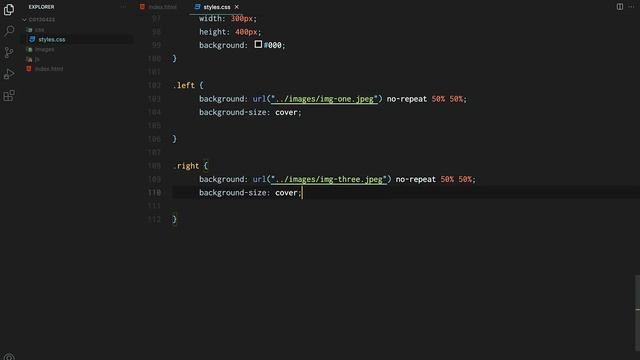The height and width of the screenshot is (360, 640).
Task: Open editor More Actions ellipsis menu
Action: tap(631, 7)
